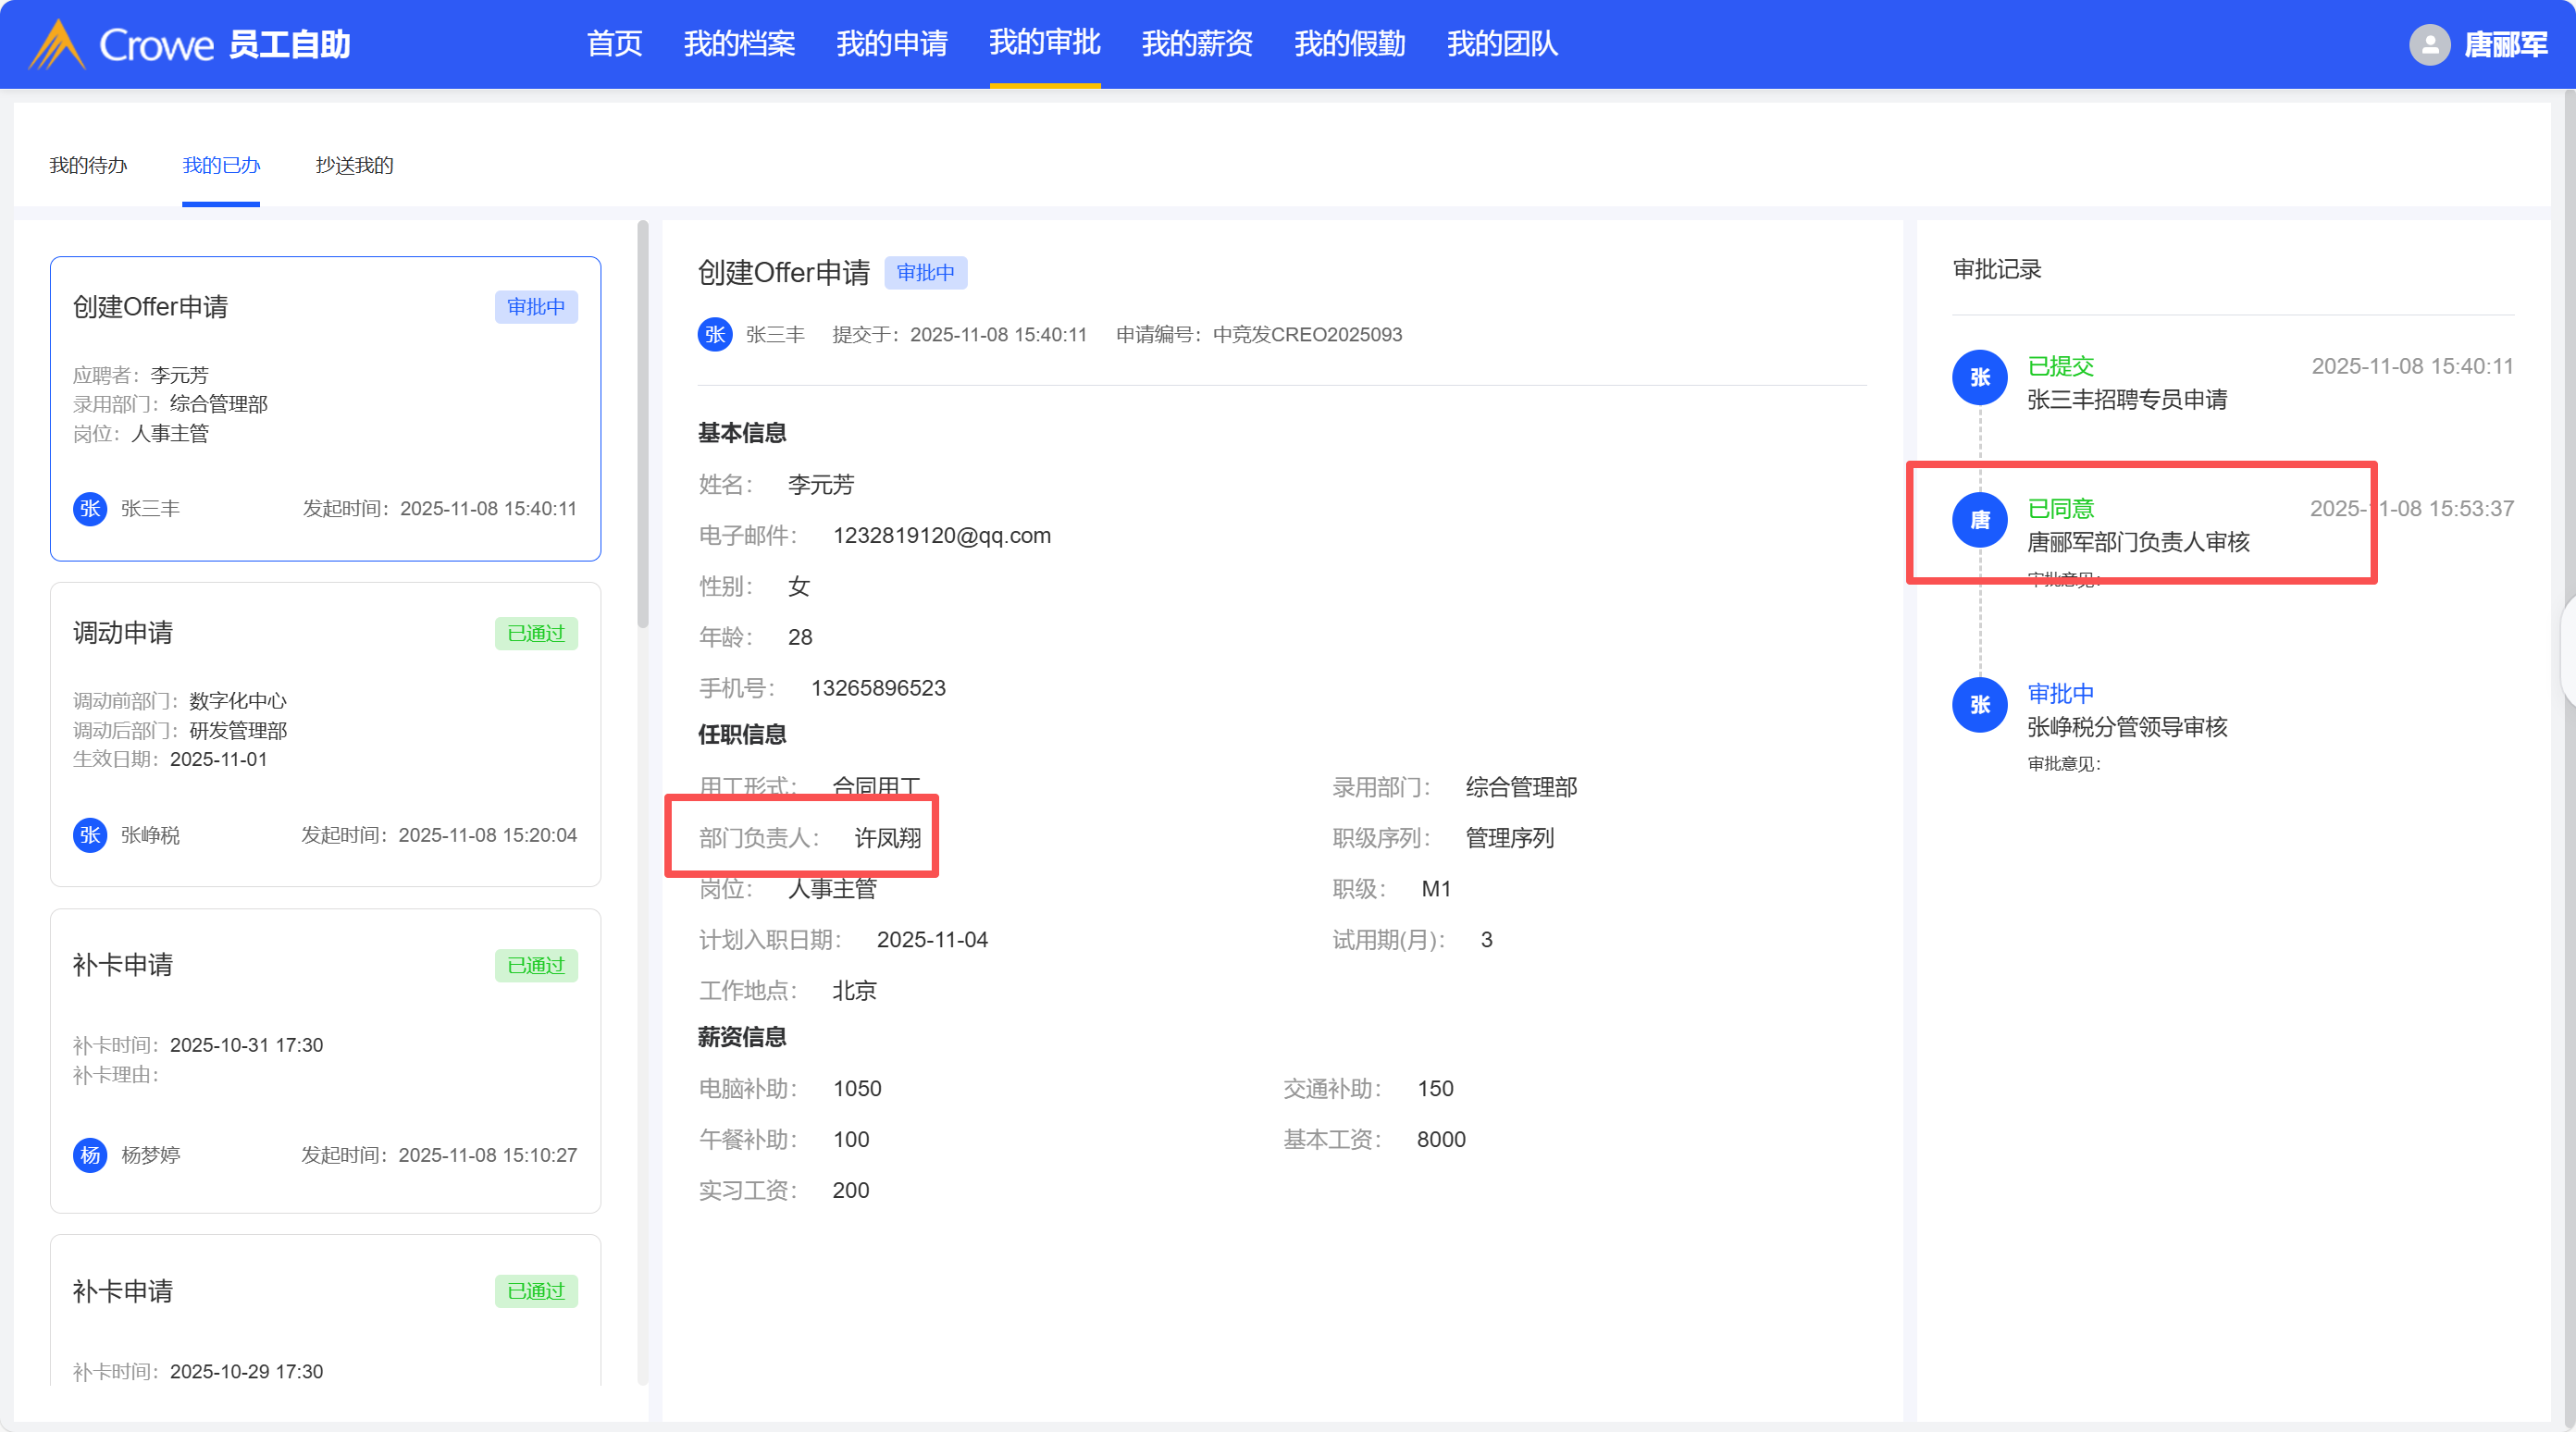Click the user profile avatar icon
This screenshot has height=1432, width=2576.
(2429, 44)
